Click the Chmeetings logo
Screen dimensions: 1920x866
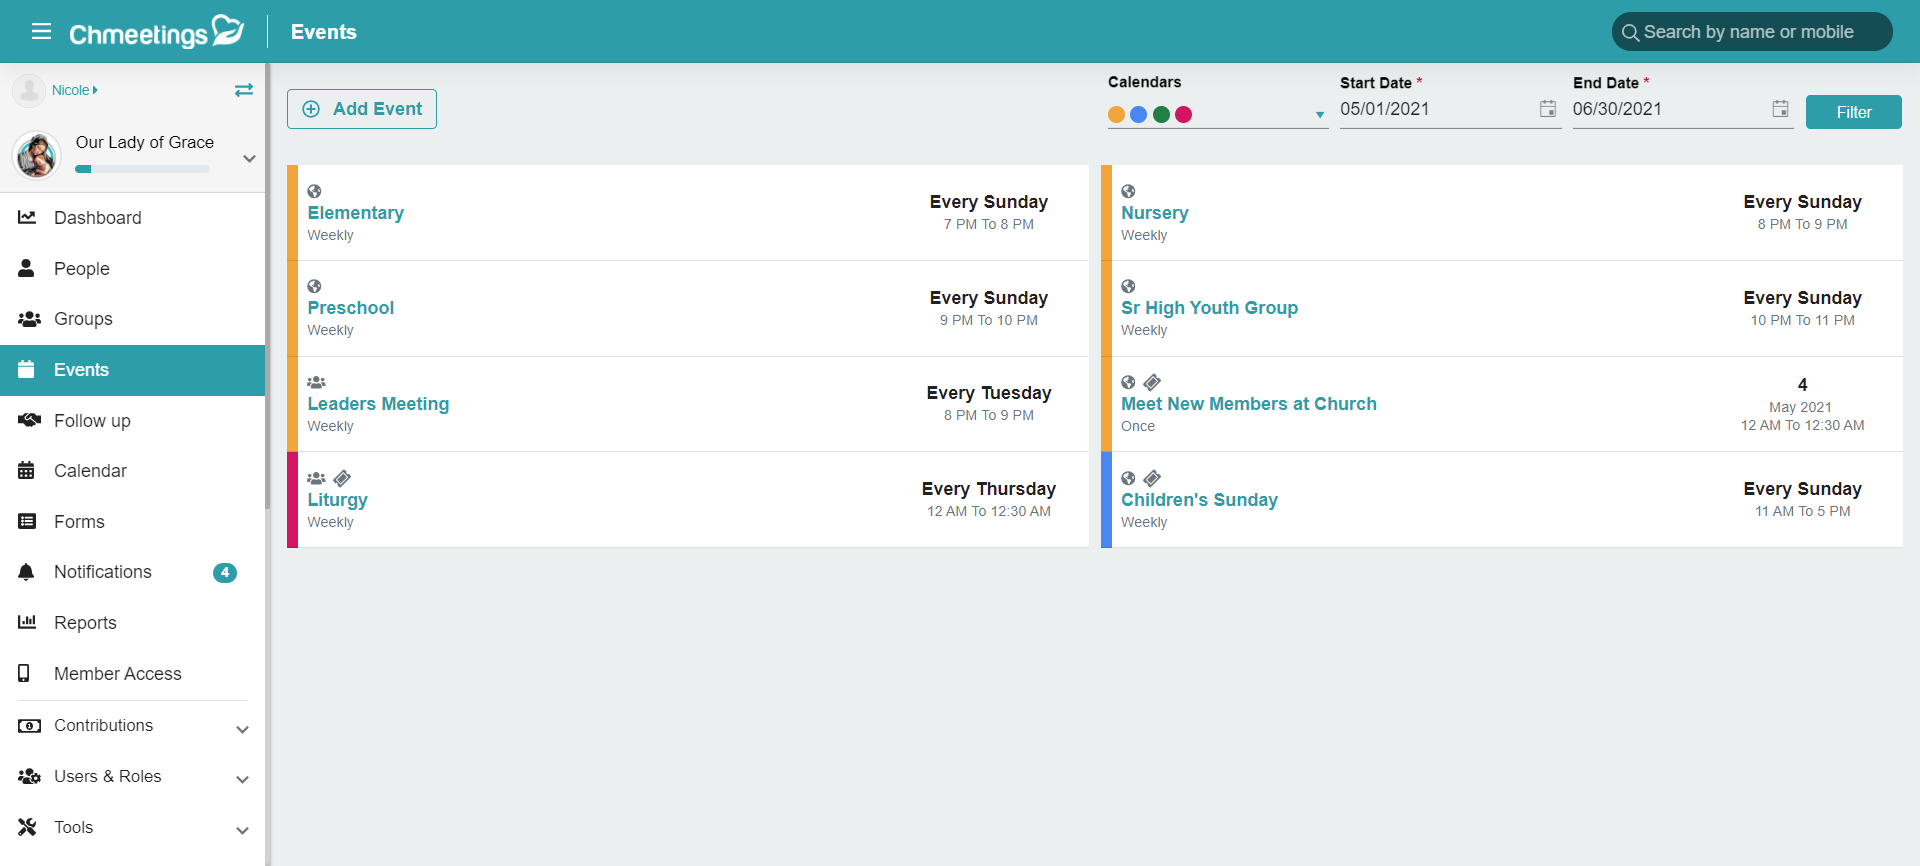tap(157, 32)
